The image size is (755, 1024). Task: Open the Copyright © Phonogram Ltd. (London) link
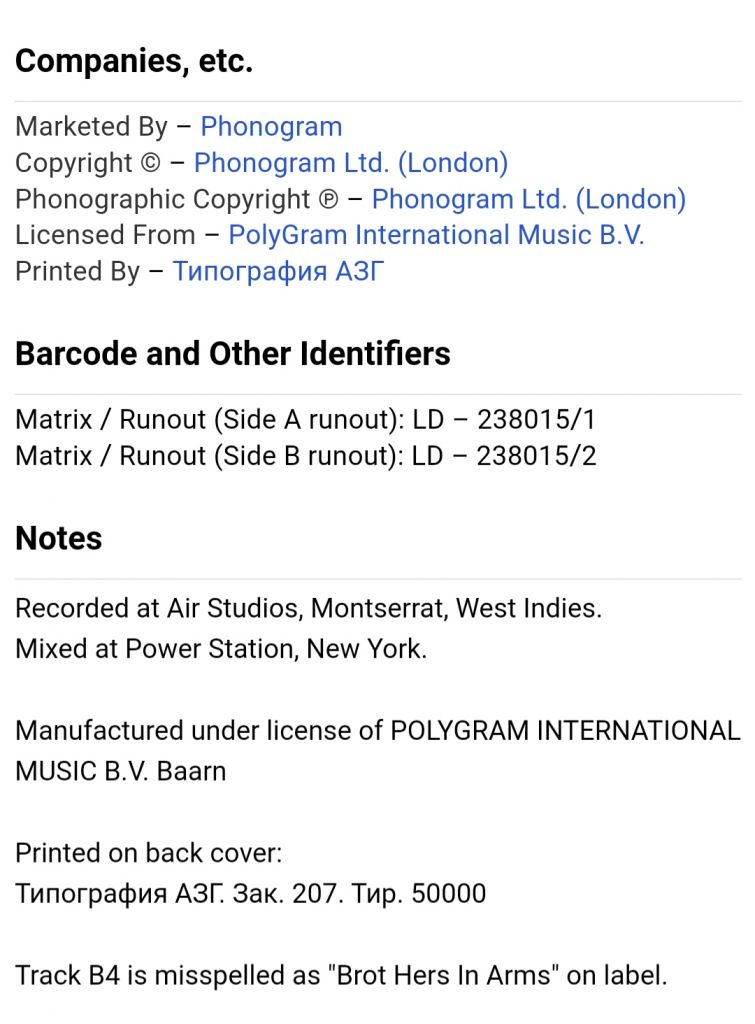[x=351, y=163]
